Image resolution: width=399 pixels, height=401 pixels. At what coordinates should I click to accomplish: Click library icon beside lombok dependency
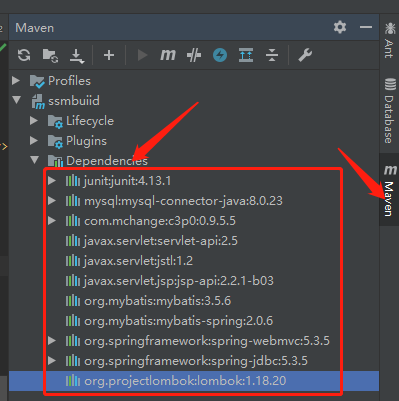point(73,381)
